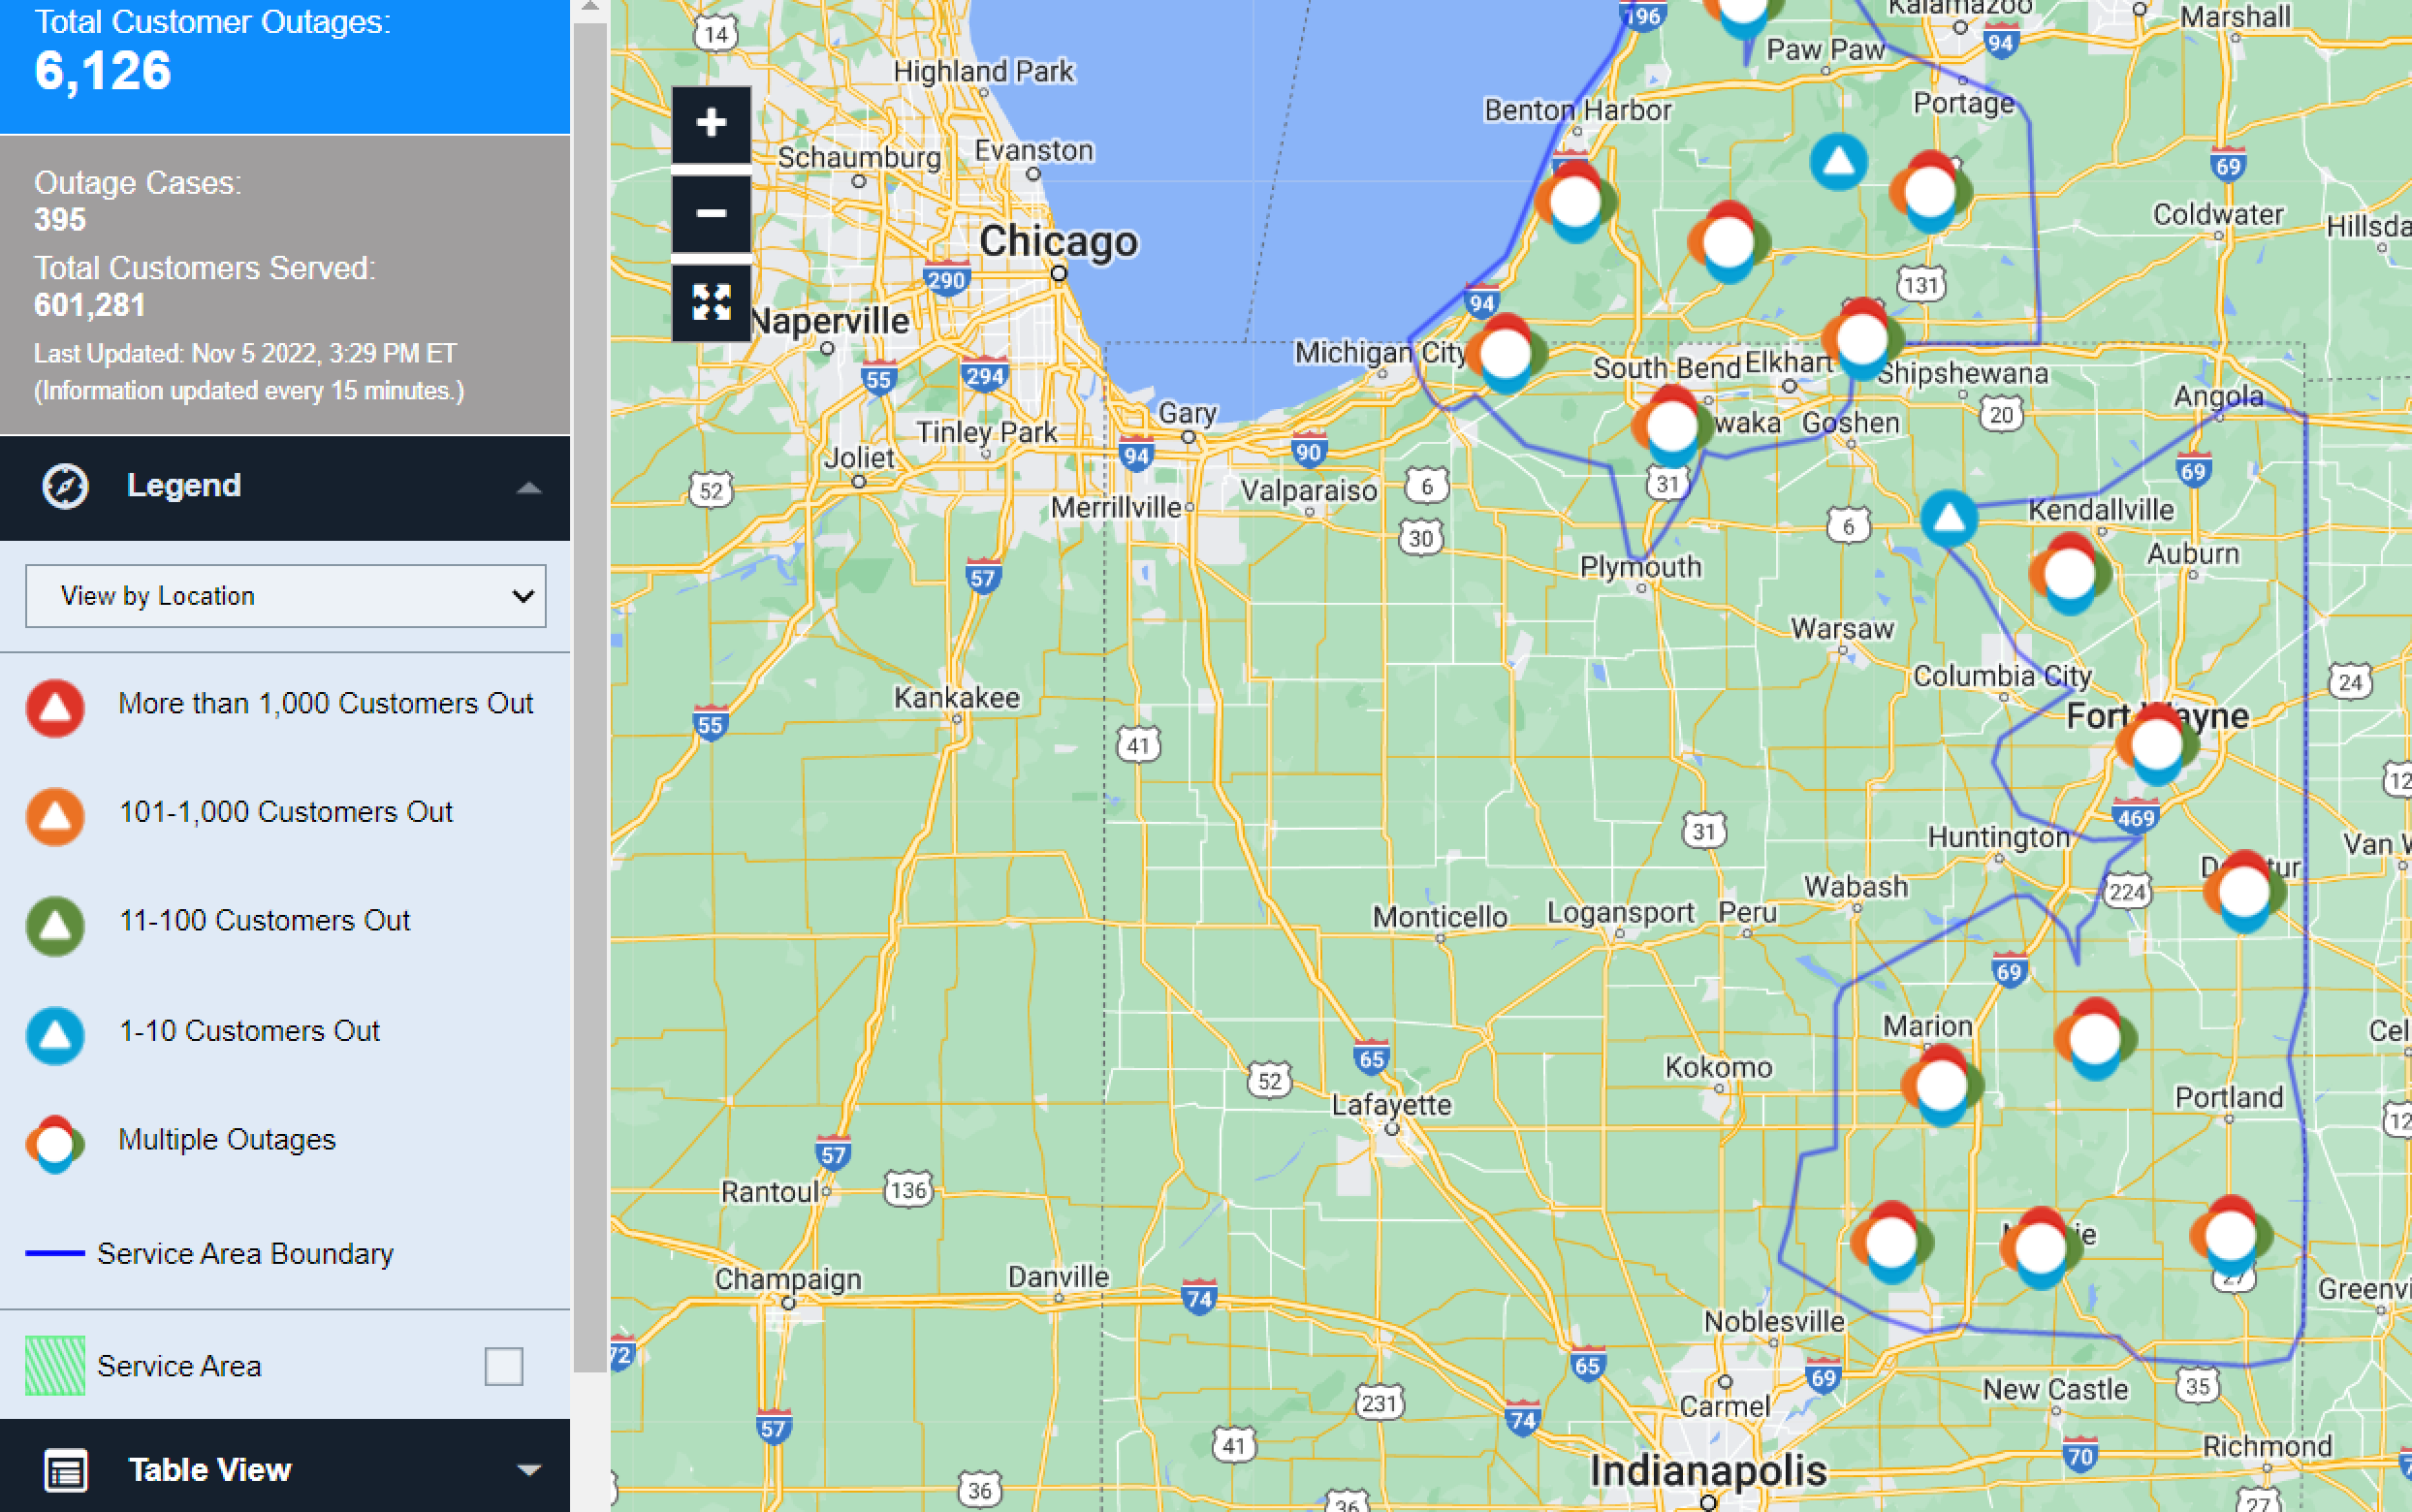2412x1512 pixels.
Task: Click the blue outage marker near Kendallville
Action: point(1948,518)
